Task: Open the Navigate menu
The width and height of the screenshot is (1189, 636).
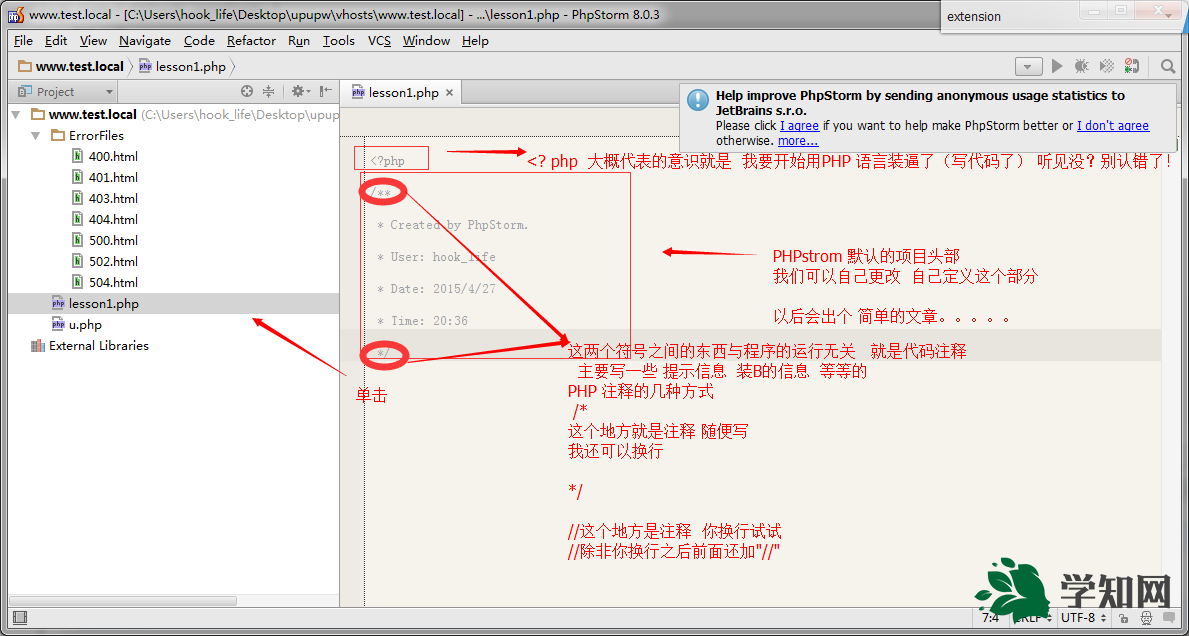Action: coord(145,41)
